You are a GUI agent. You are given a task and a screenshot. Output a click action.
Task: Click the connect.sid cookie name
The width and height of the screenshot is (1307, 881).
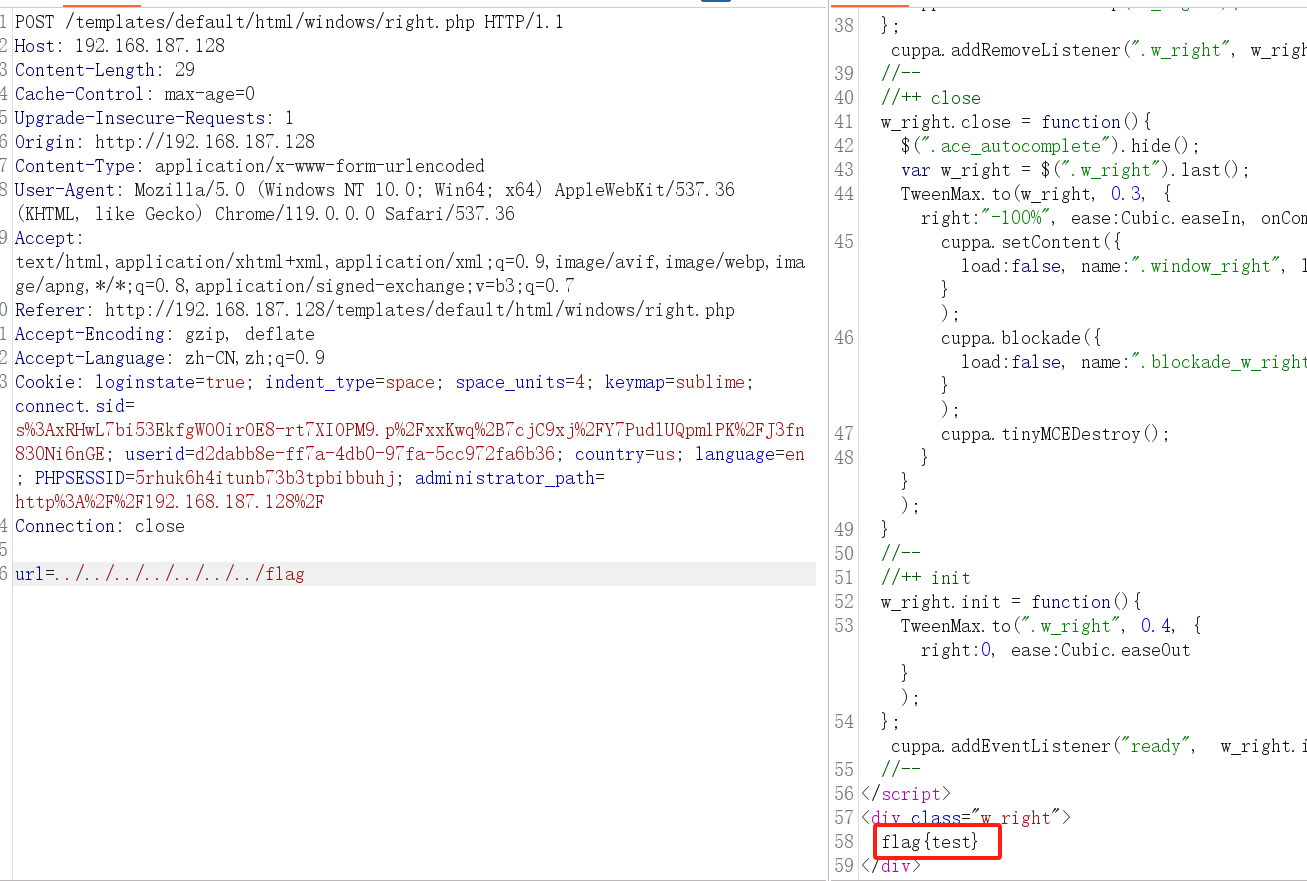click(x=70, y=405)
